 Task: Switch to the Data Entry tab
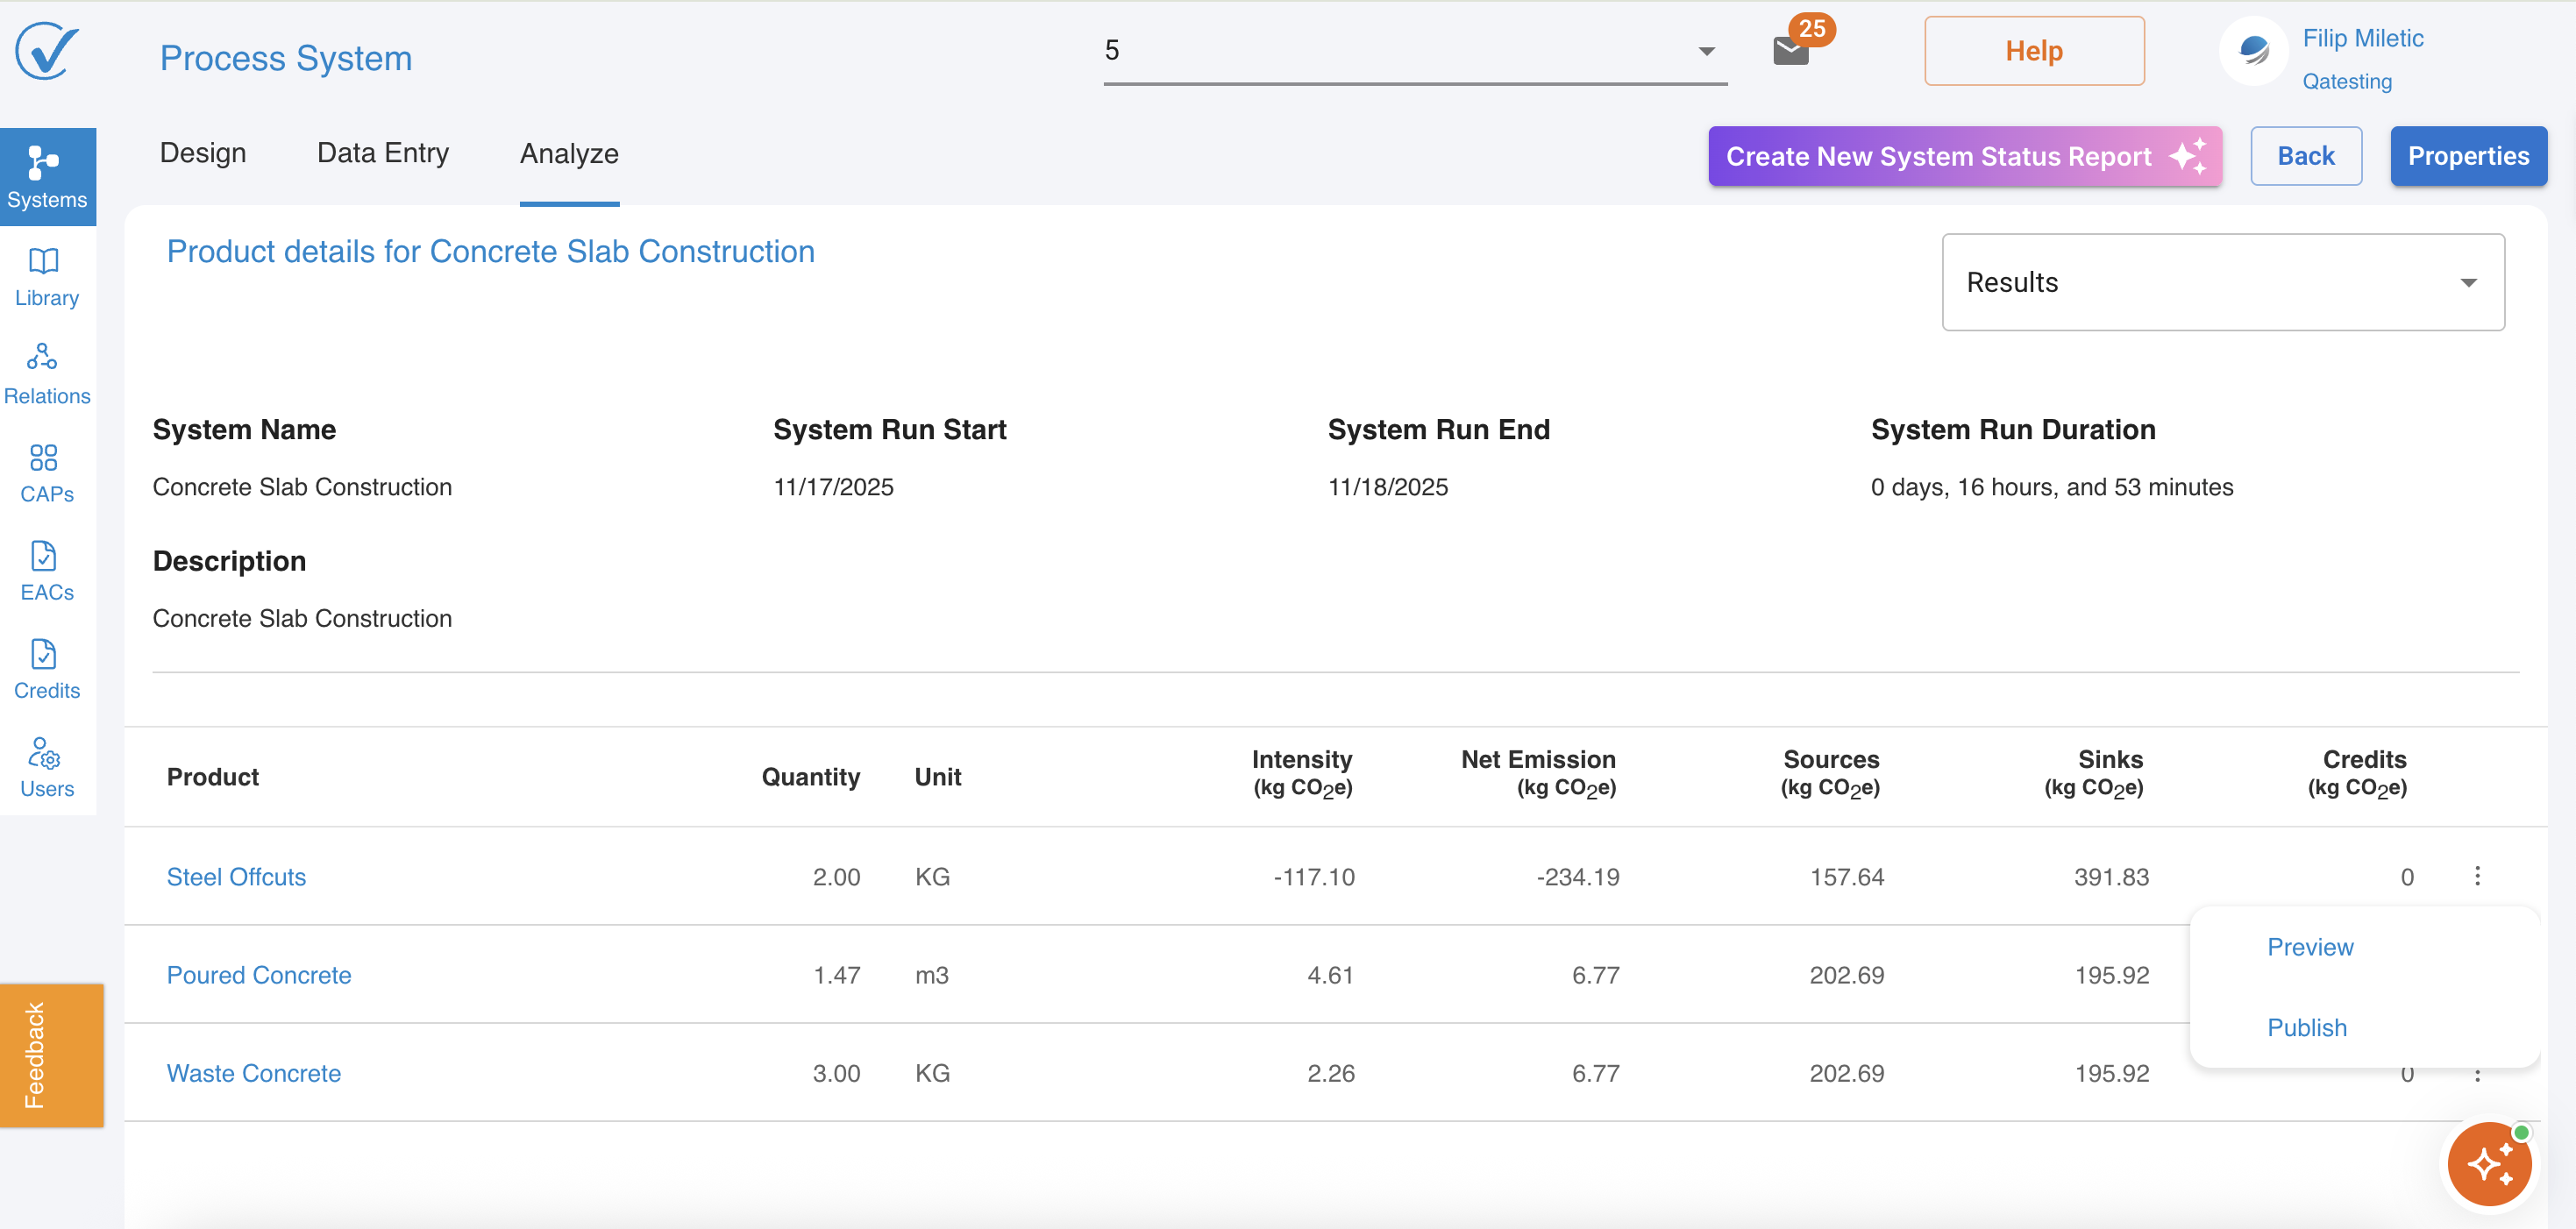(x=383, y=153)
